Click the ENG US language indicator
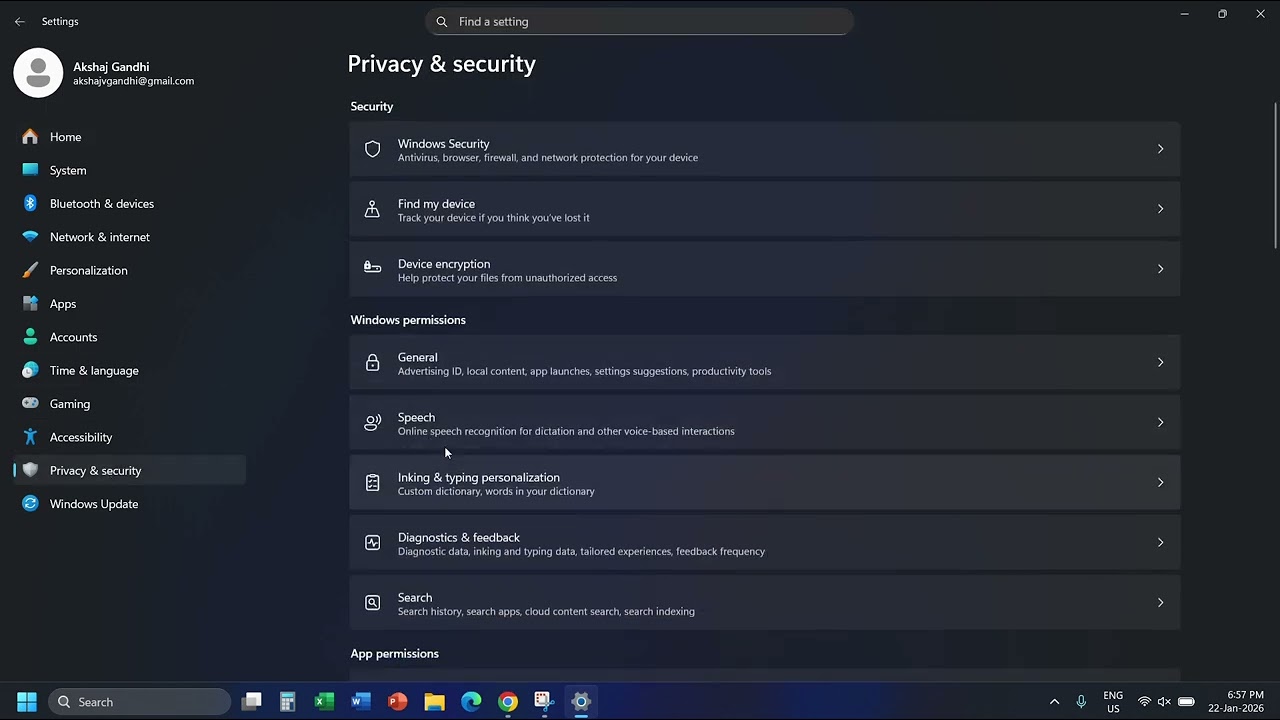Screen dimensions: 1280x720 [1113, 702]
